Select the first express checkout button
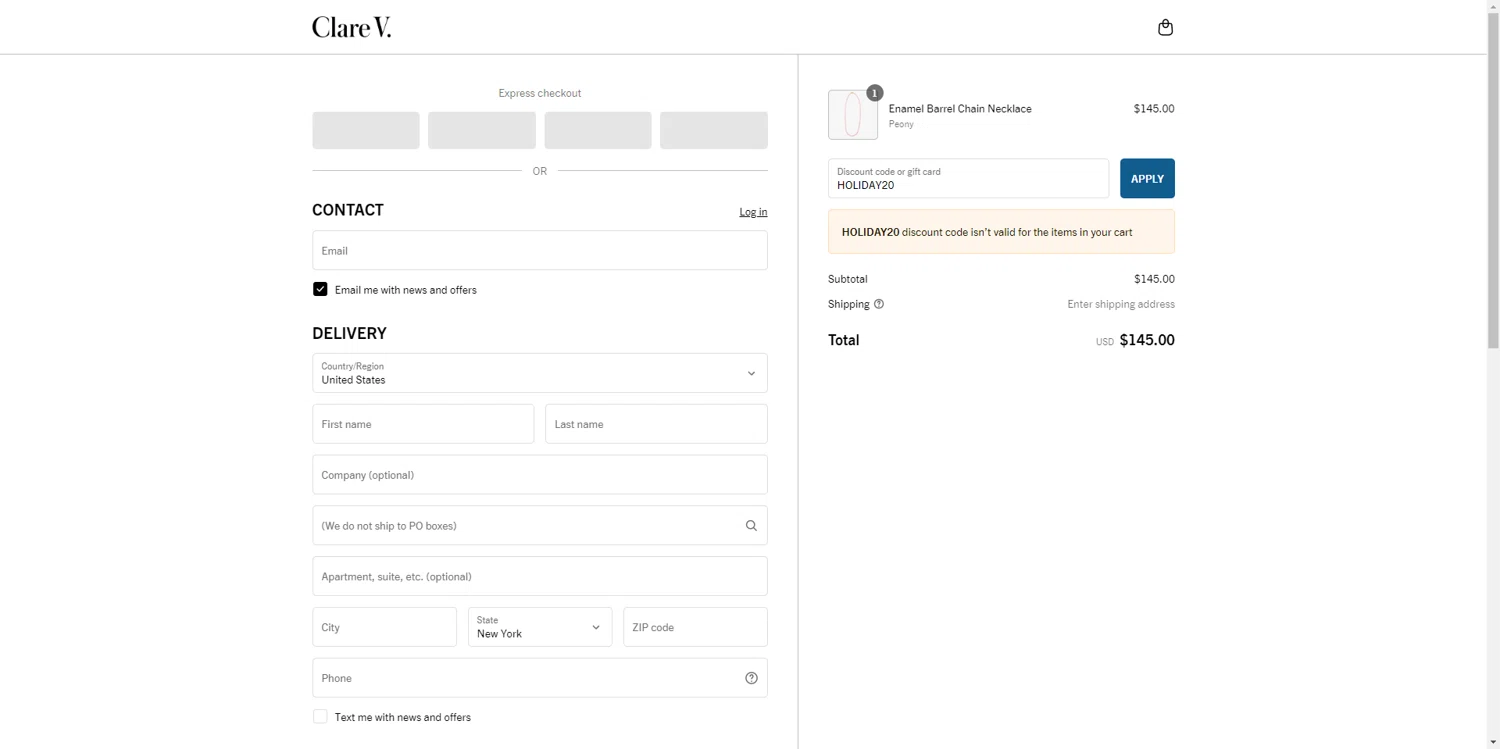 point(366,130)
